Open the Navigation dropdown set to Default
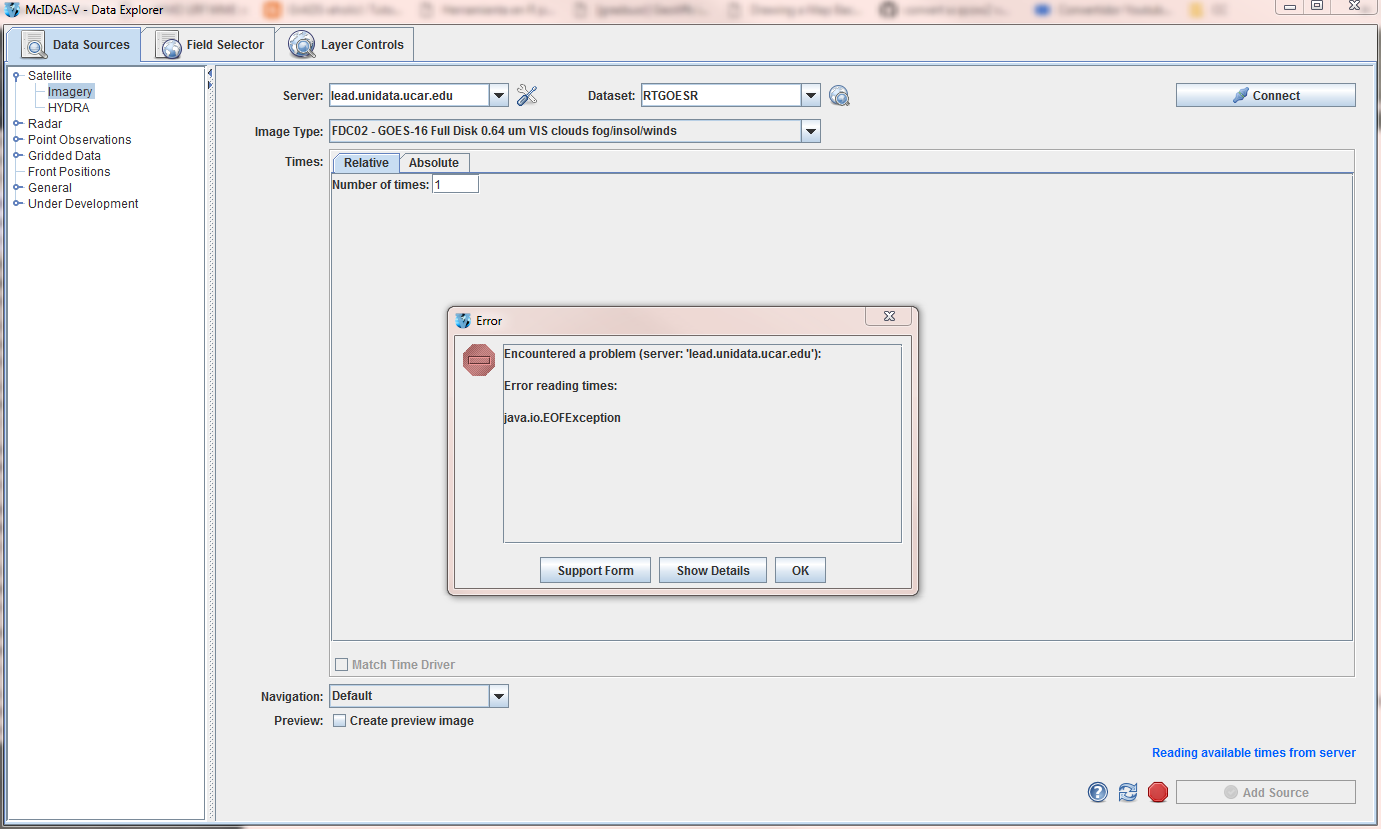Screen dimensions: 1381x829 point(498,696)
